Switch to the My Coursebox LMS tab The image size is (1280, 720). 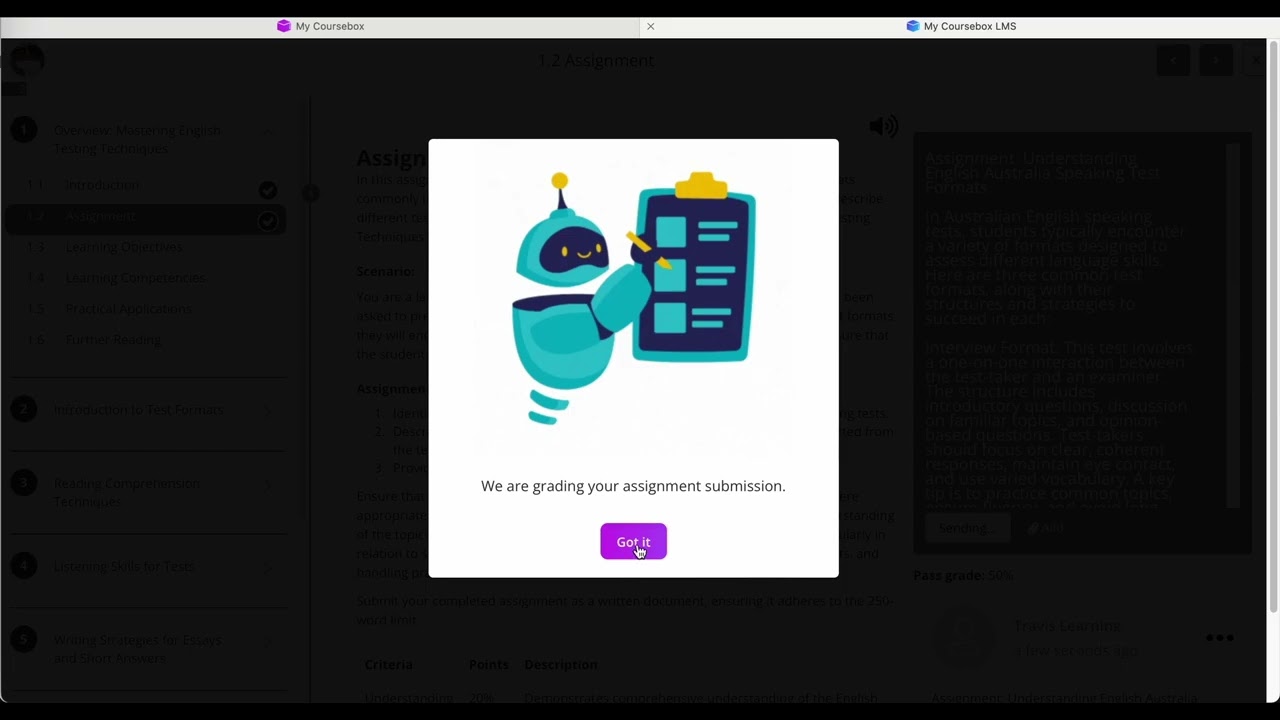pyautogui.click(x=960, y=26)
